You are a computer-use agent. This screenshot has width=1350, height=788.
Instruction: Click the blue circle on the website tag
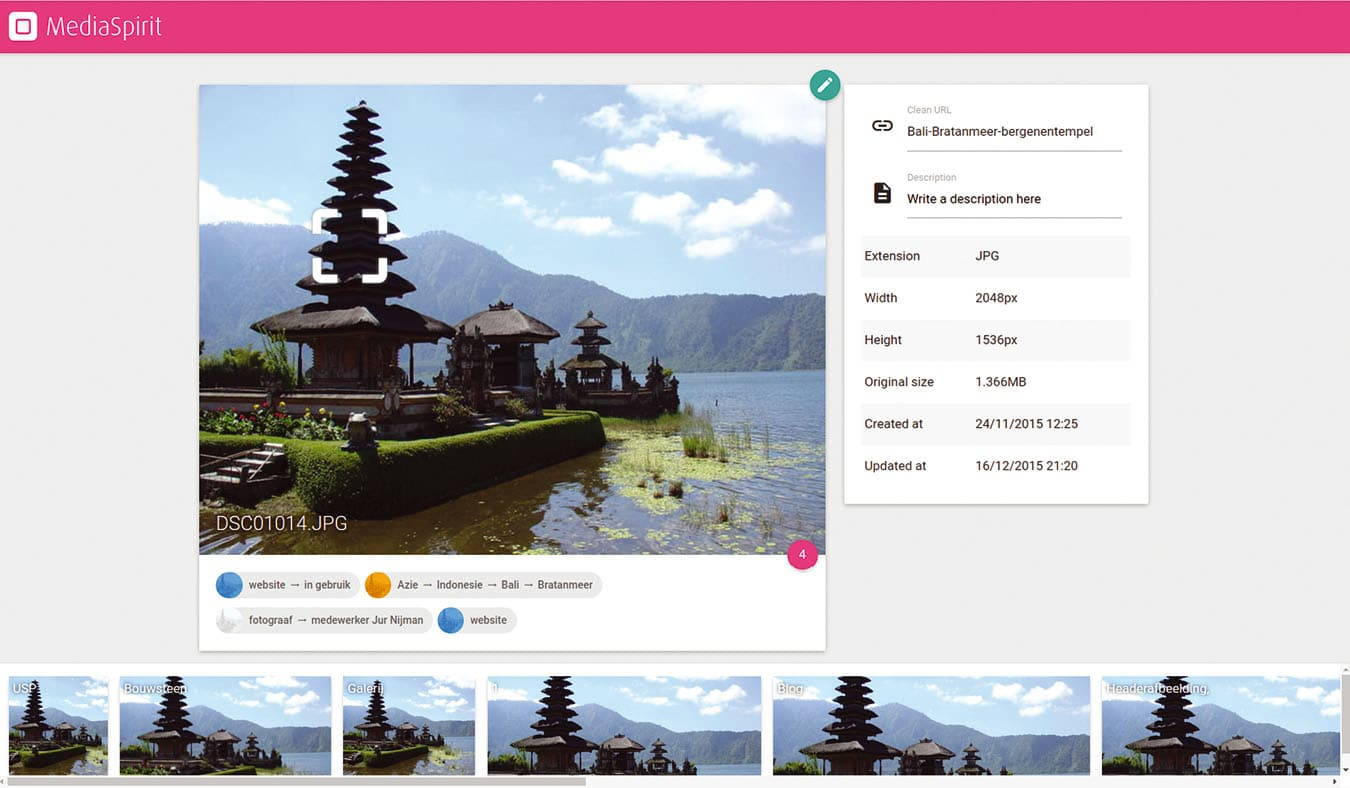click(x=451, y=620)
